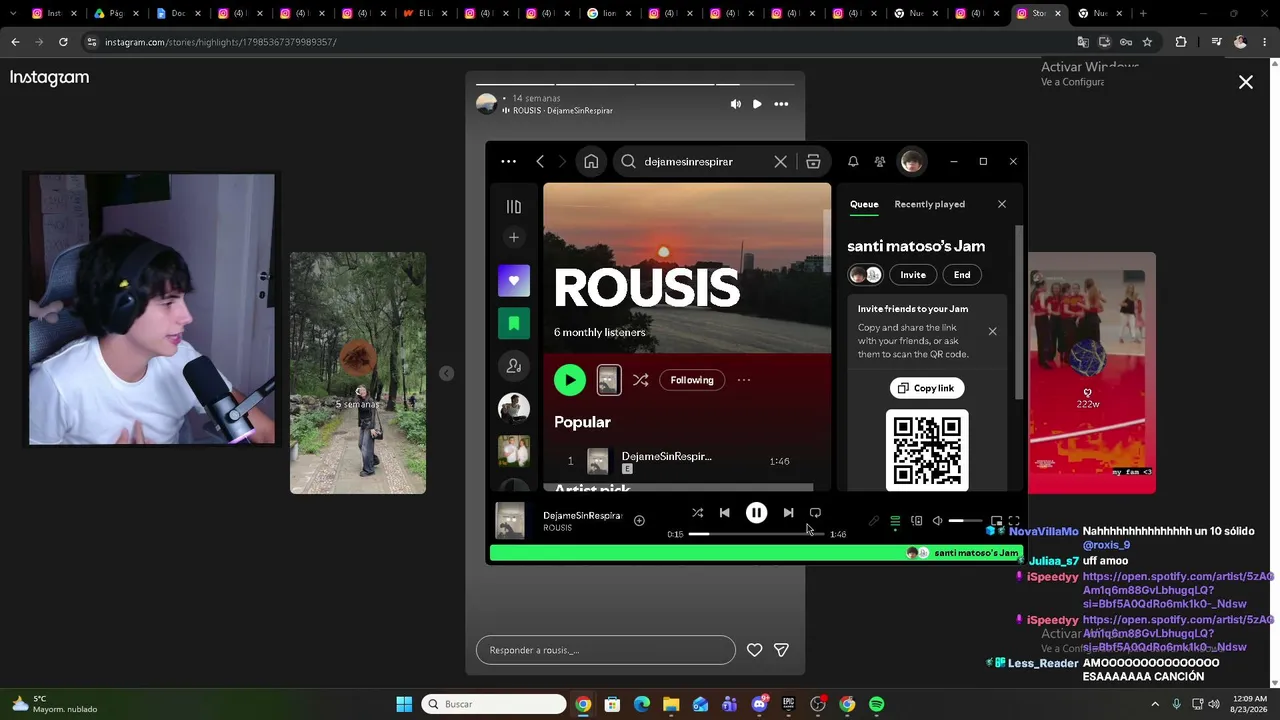Play ROUSIS with the green play button

(x=570, y=380)
